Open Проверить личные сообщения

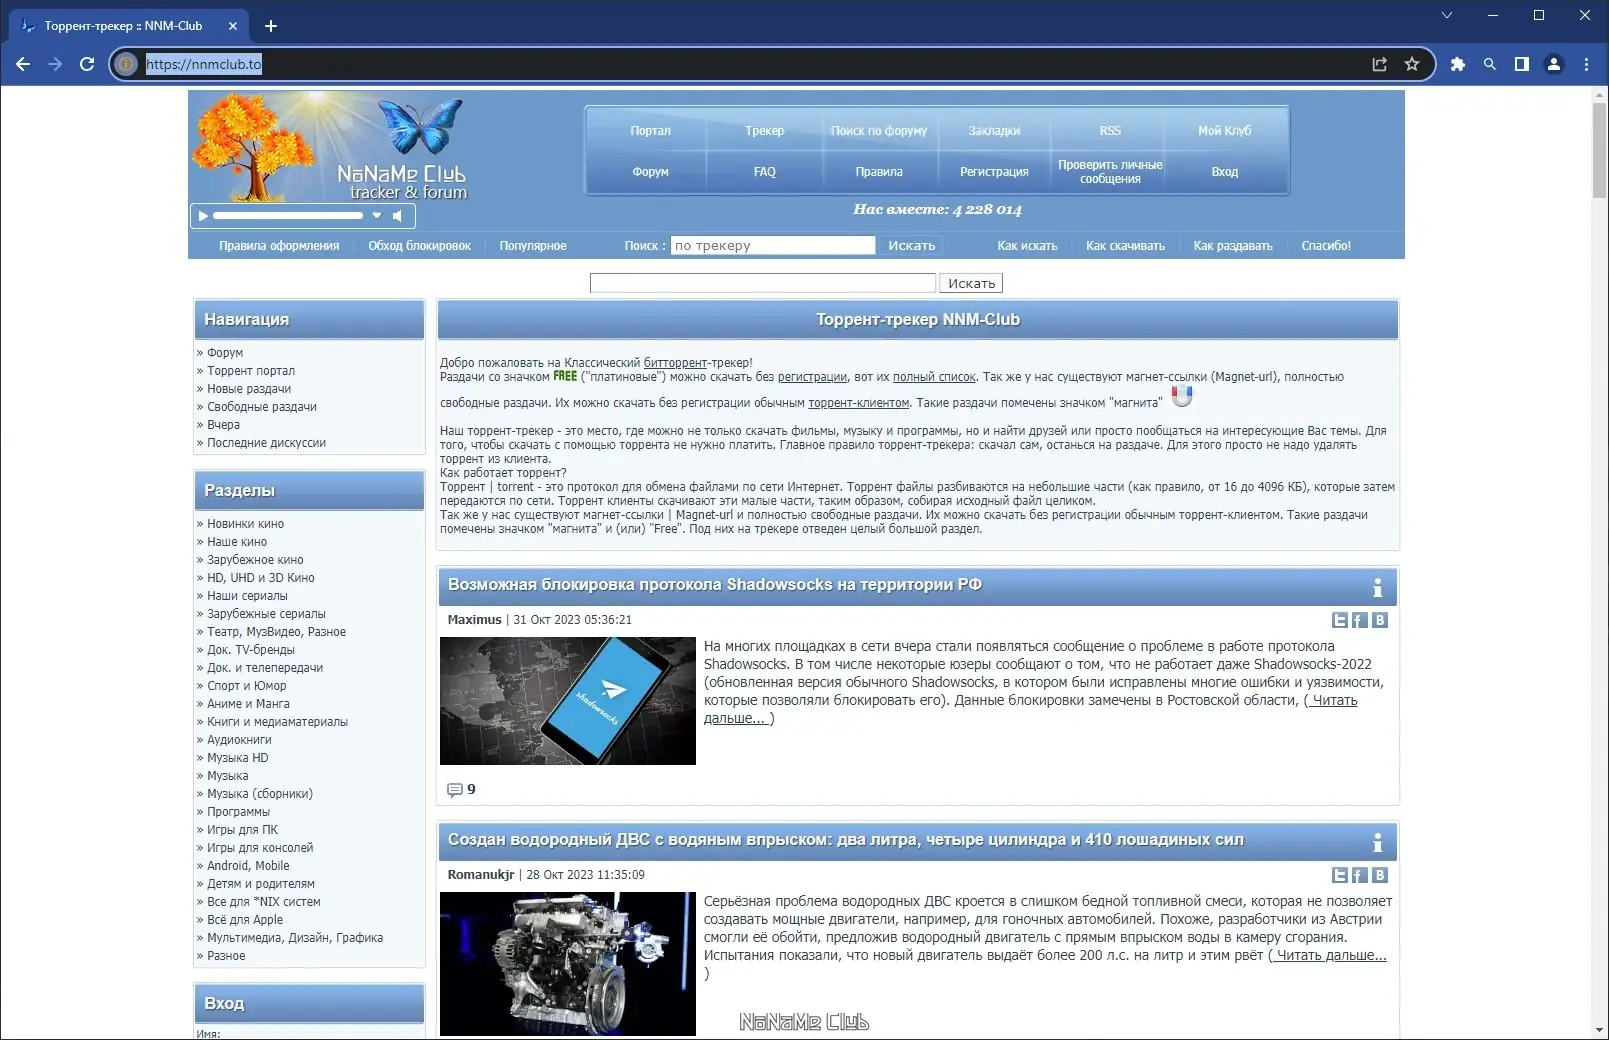[1110, 172]
